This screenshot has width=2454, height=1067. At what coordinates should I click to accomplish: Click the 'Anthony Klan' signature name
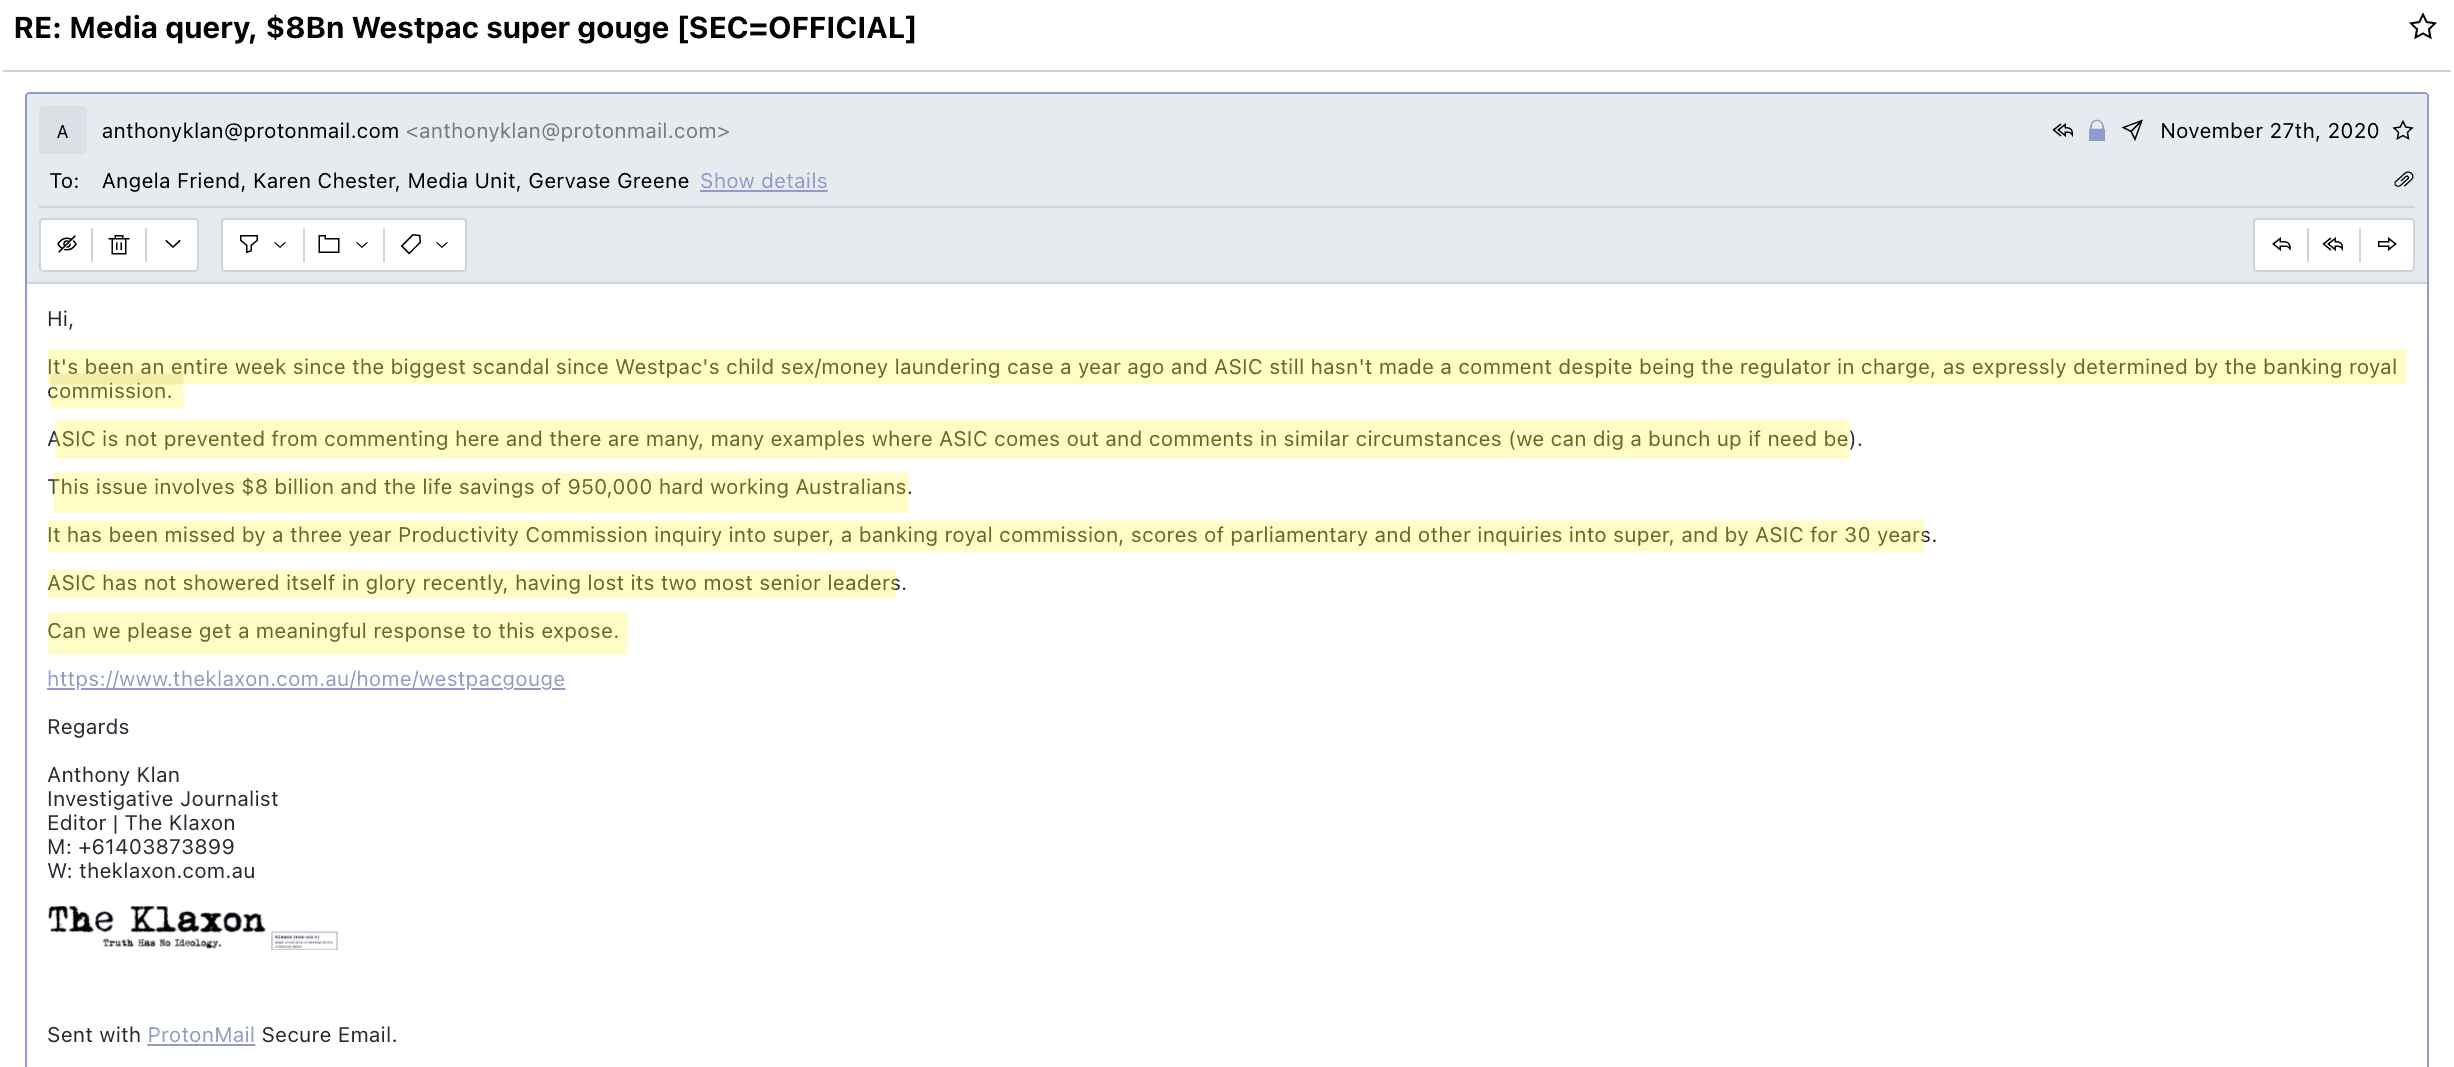(114, 775)
